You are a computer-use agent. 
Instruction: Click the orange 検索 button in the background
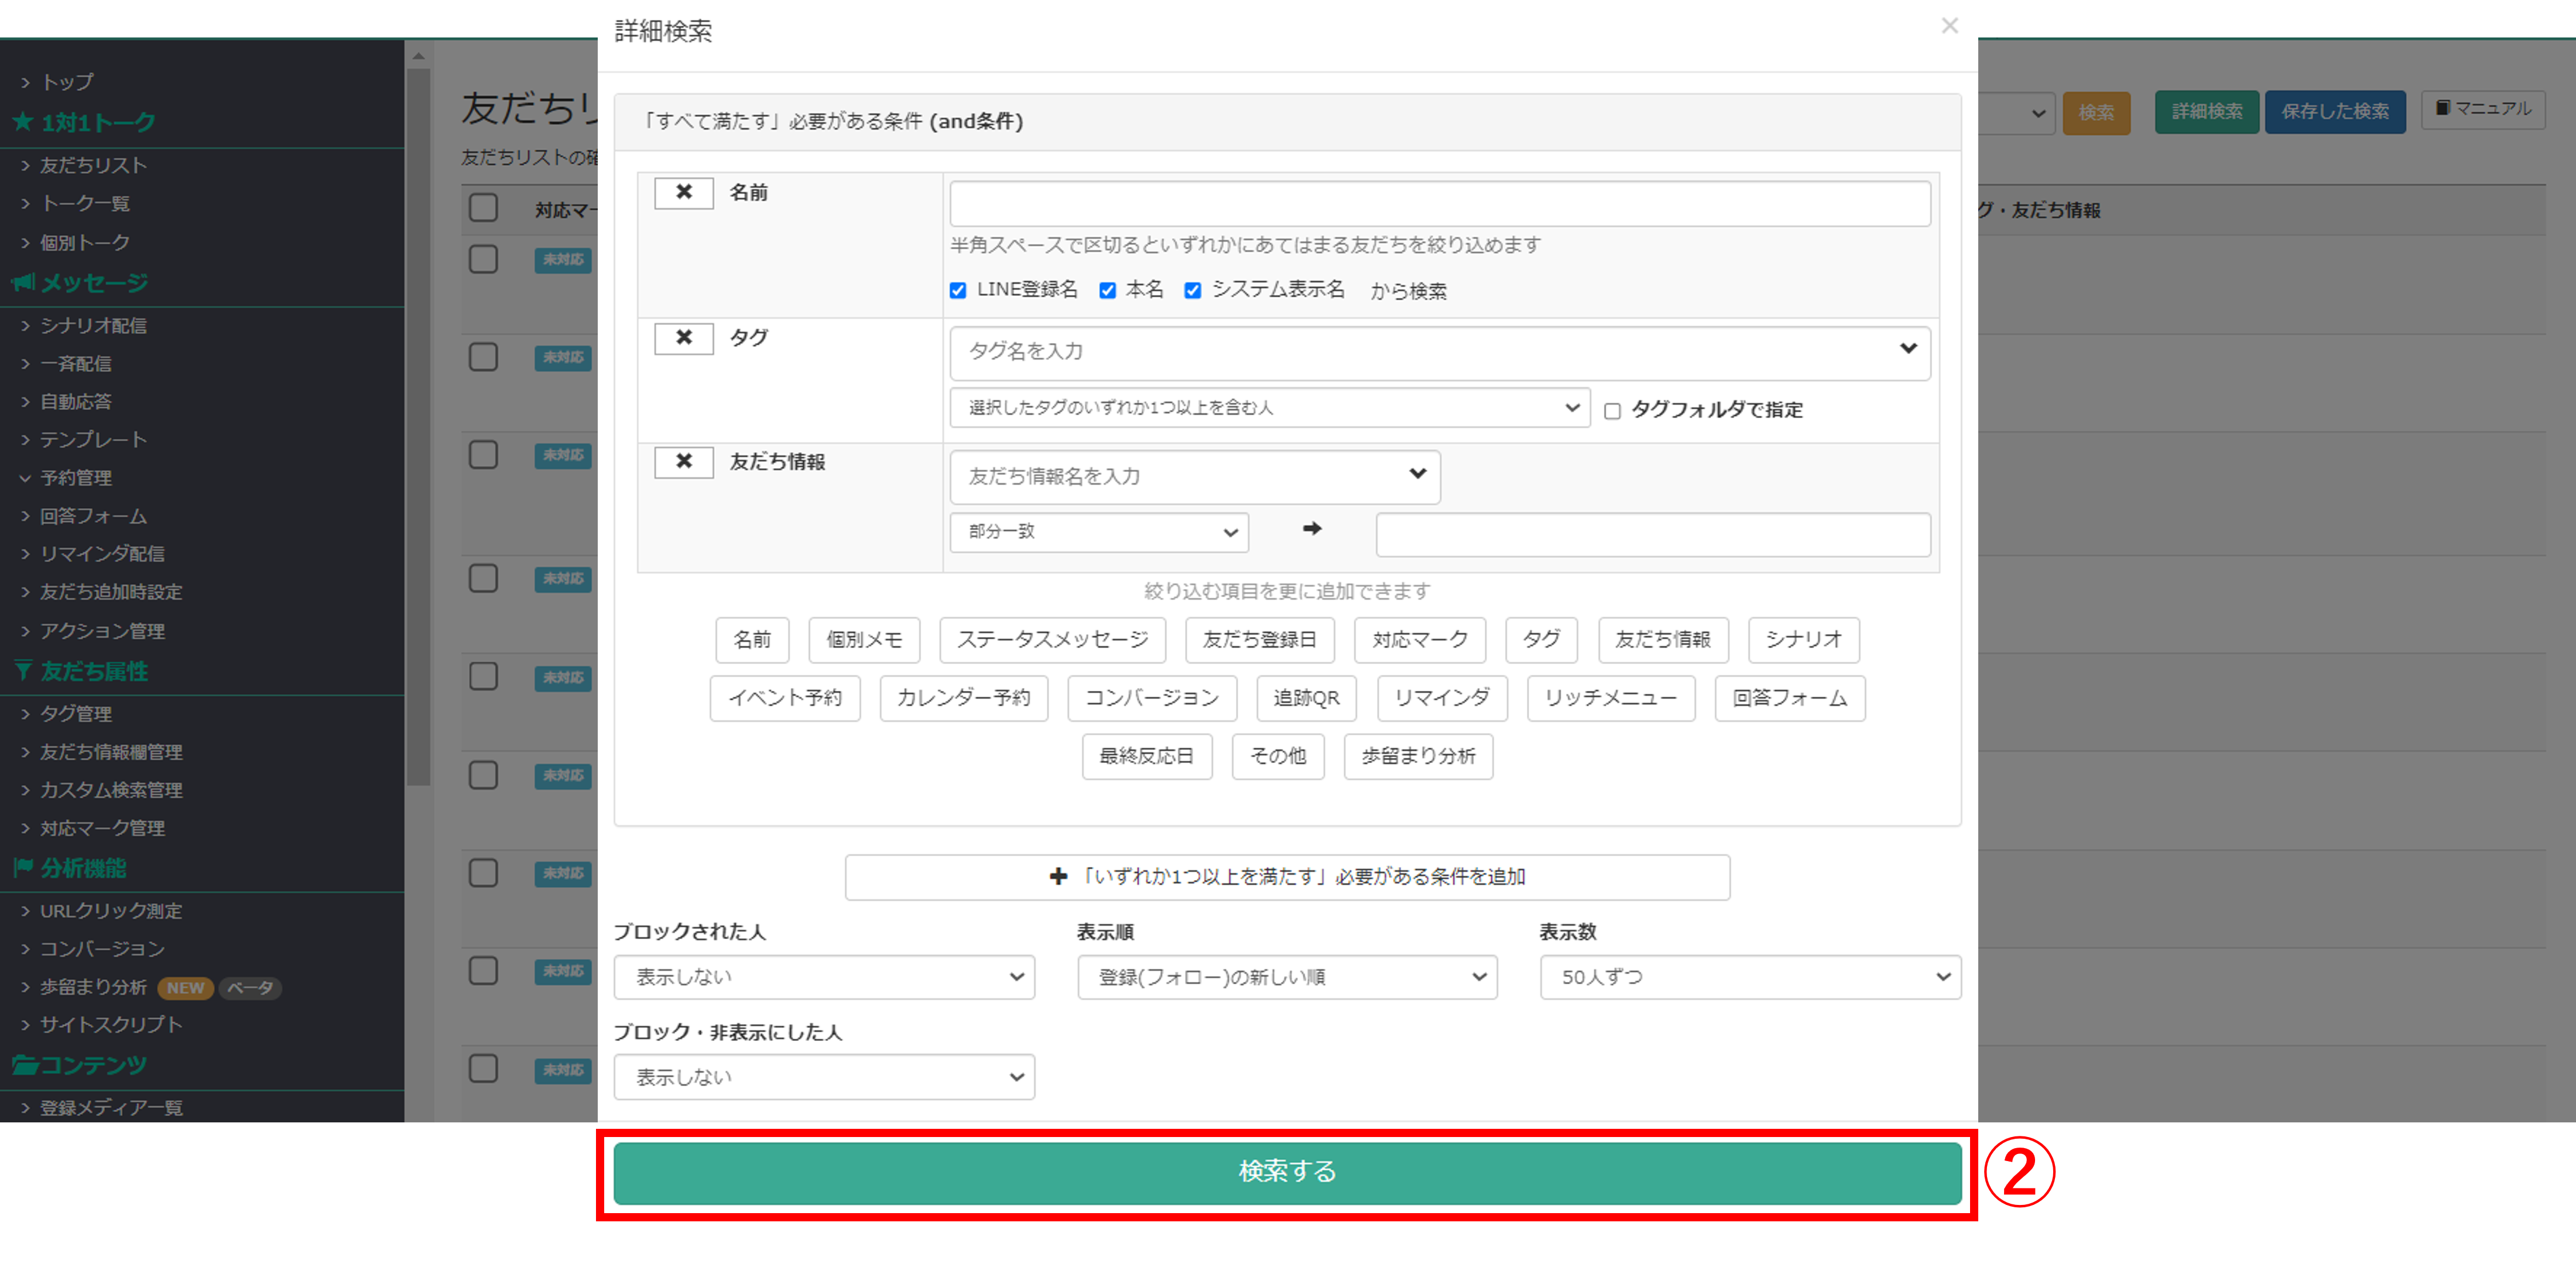coord(2096,112)
